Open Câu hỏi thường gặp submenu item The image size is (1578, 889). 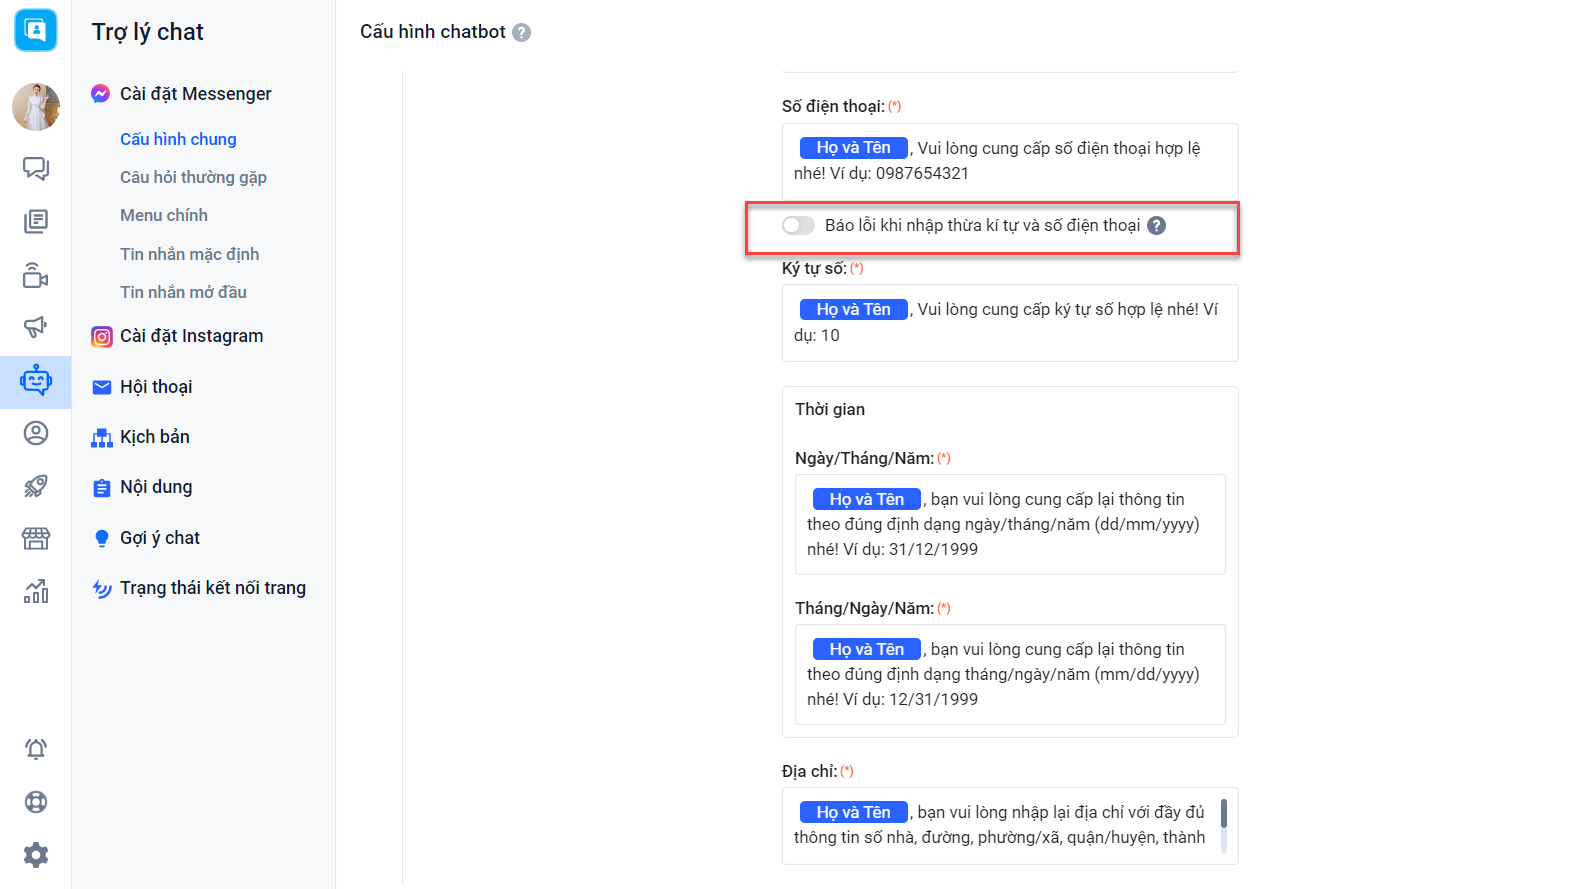point(193,177)
